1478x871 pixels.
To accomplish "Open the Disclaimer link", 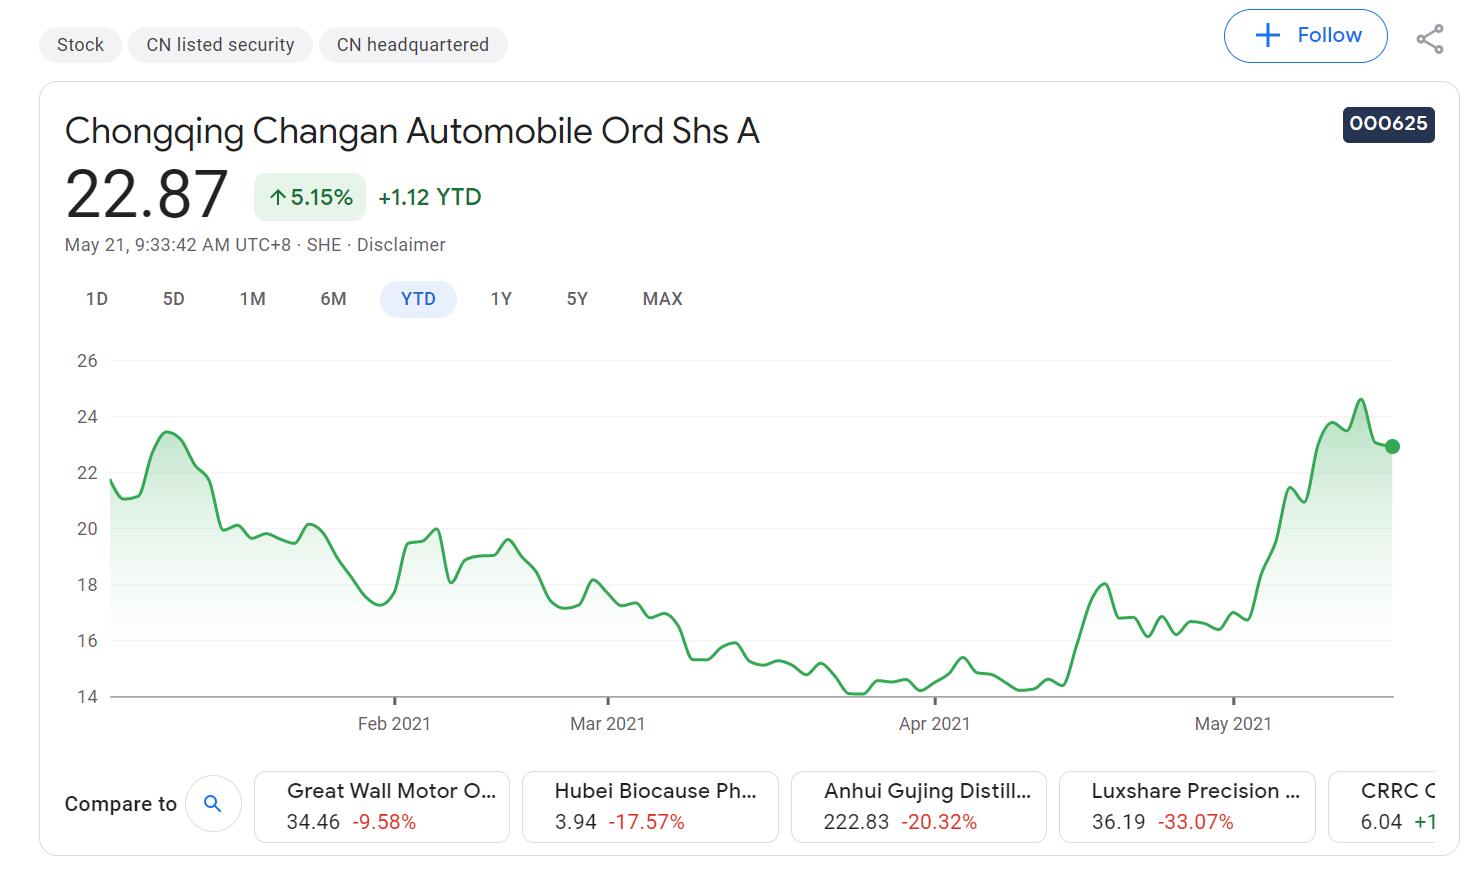I will [x=400, y=244].
